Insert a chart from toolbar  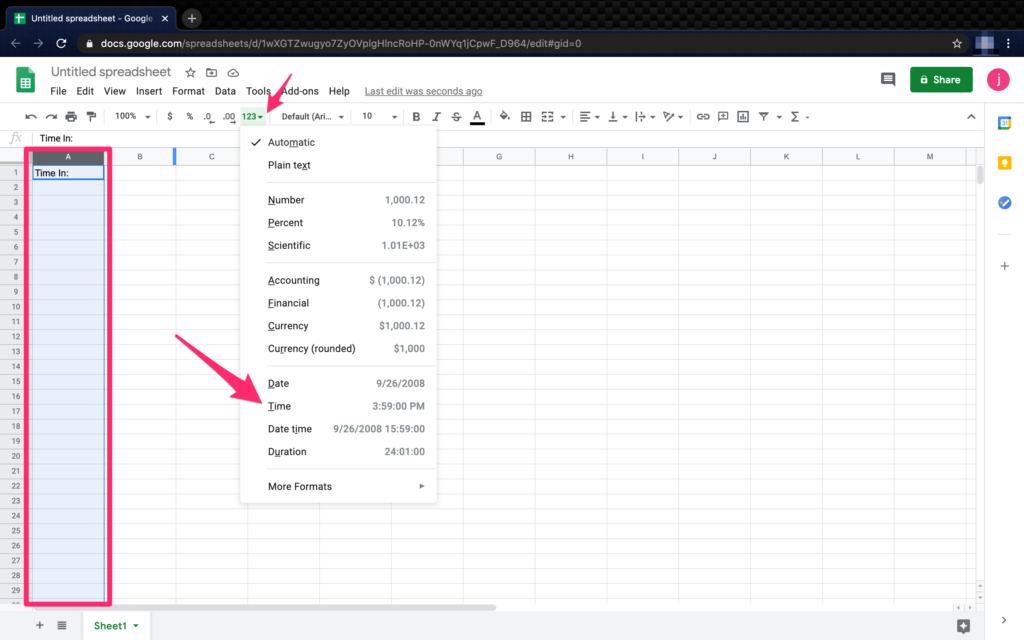pyautogui.click(x=743, y=117)
